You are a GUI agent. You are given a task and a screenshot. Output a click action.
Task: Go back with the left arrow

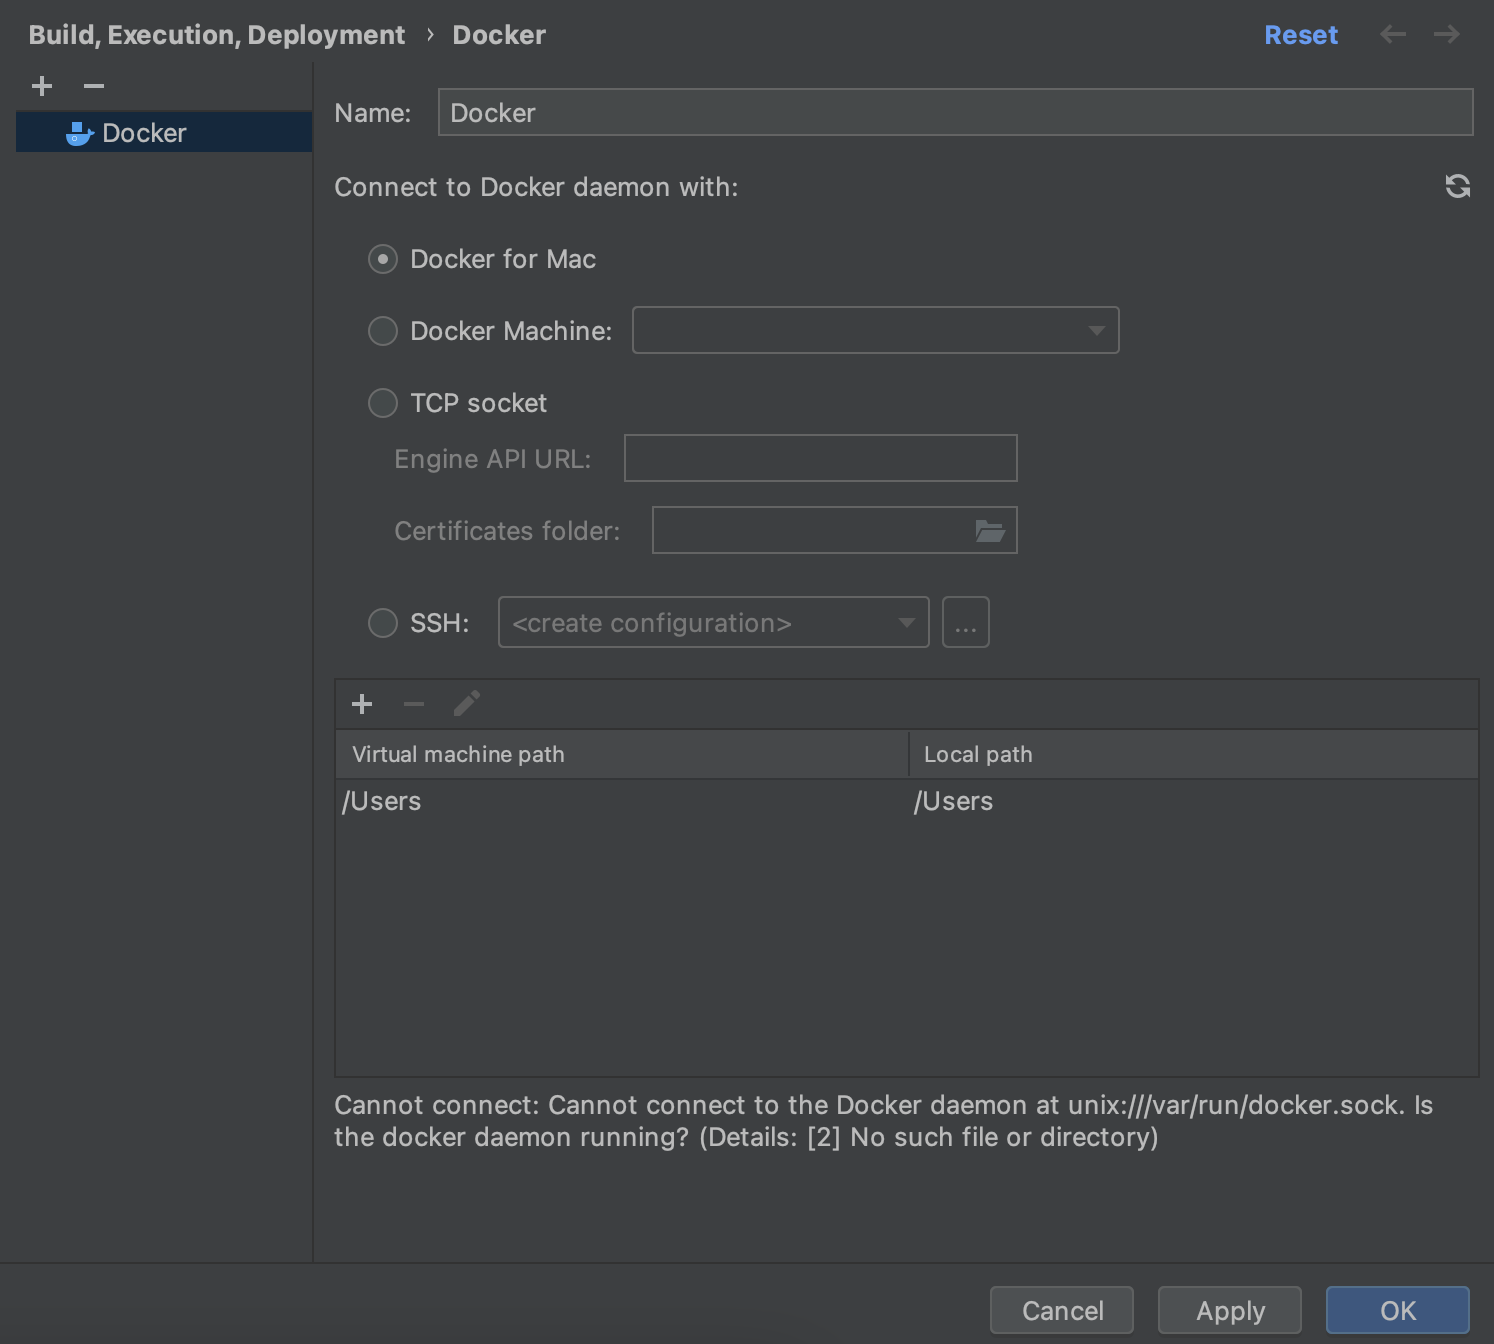pyautogui.click(x=1393, y=35)
